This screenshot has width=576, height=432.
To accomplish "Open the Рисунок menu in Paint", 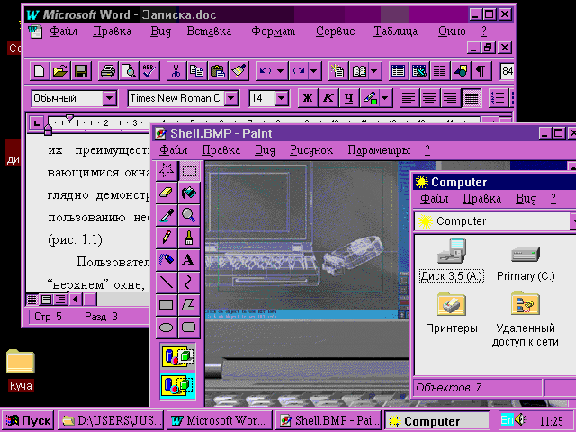I will (x=311, y=150).
